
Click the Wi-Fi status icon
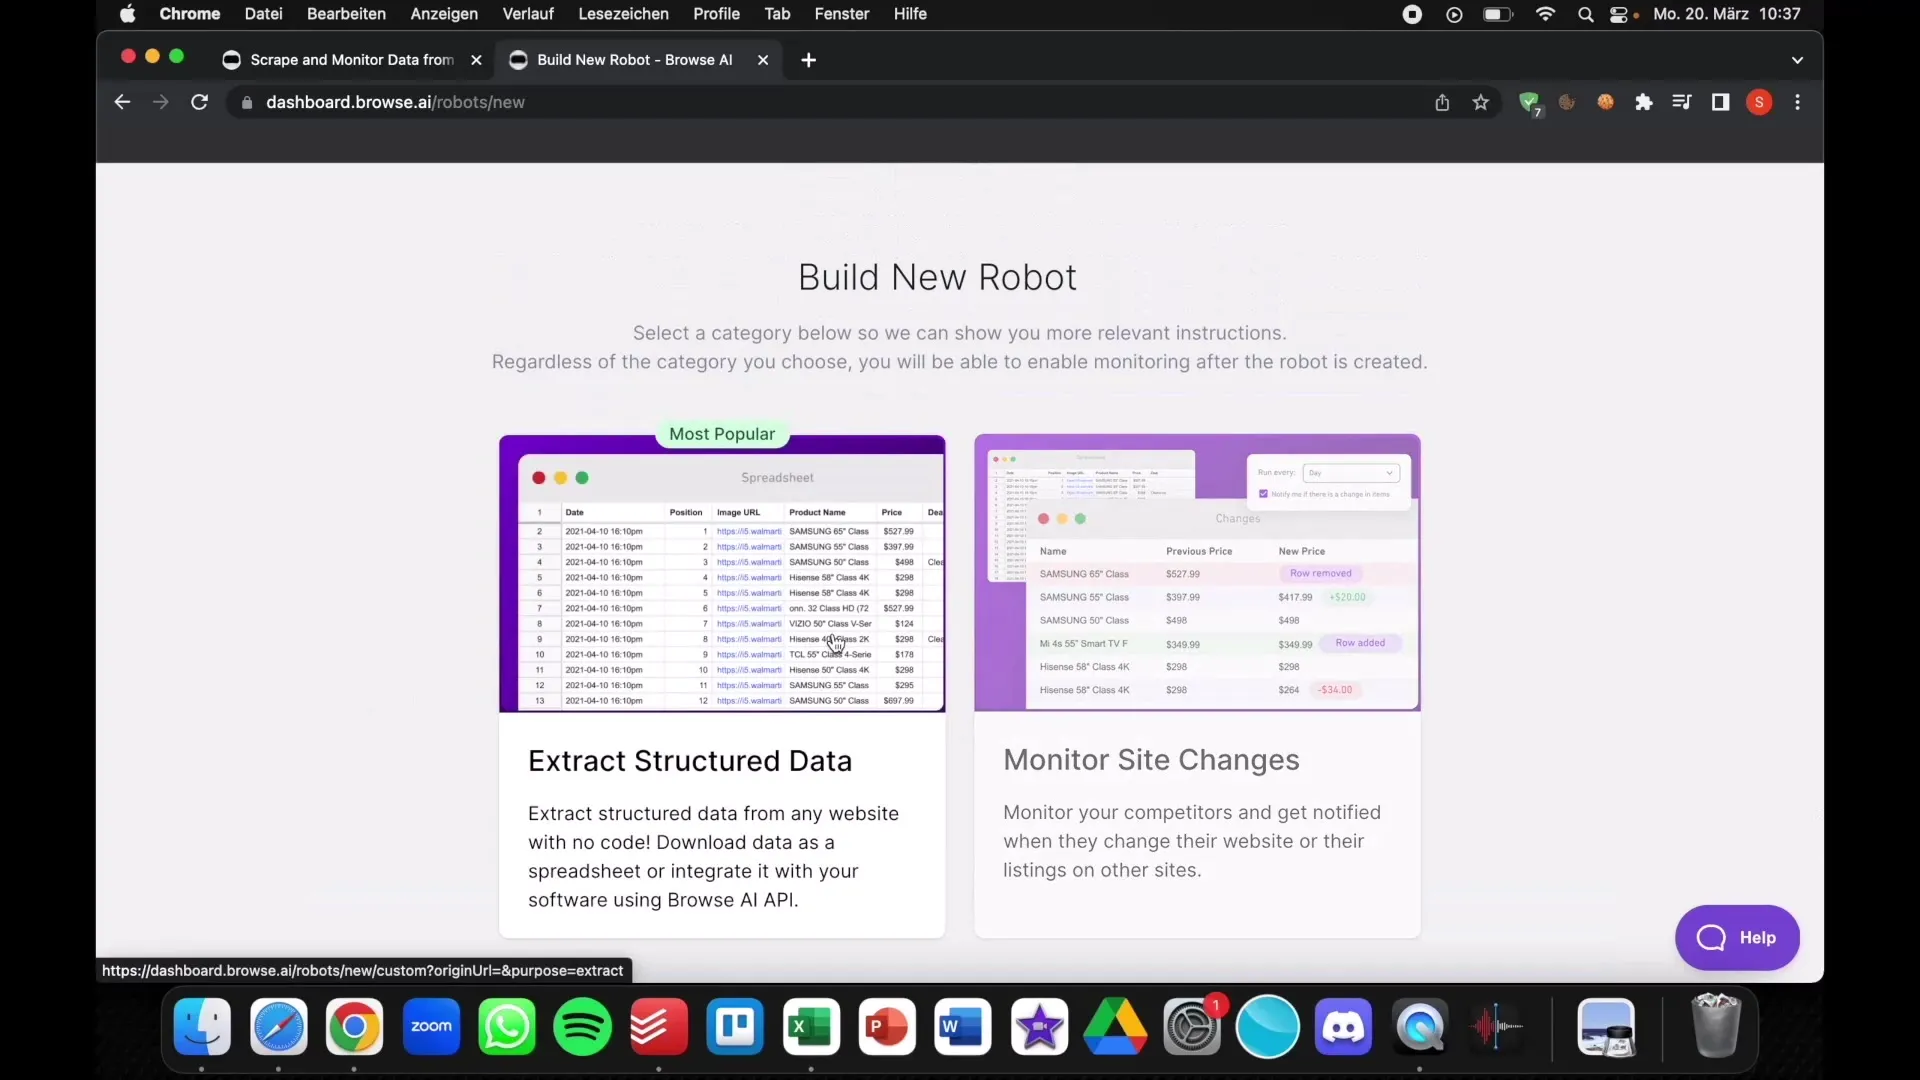tap(1545, 14)
